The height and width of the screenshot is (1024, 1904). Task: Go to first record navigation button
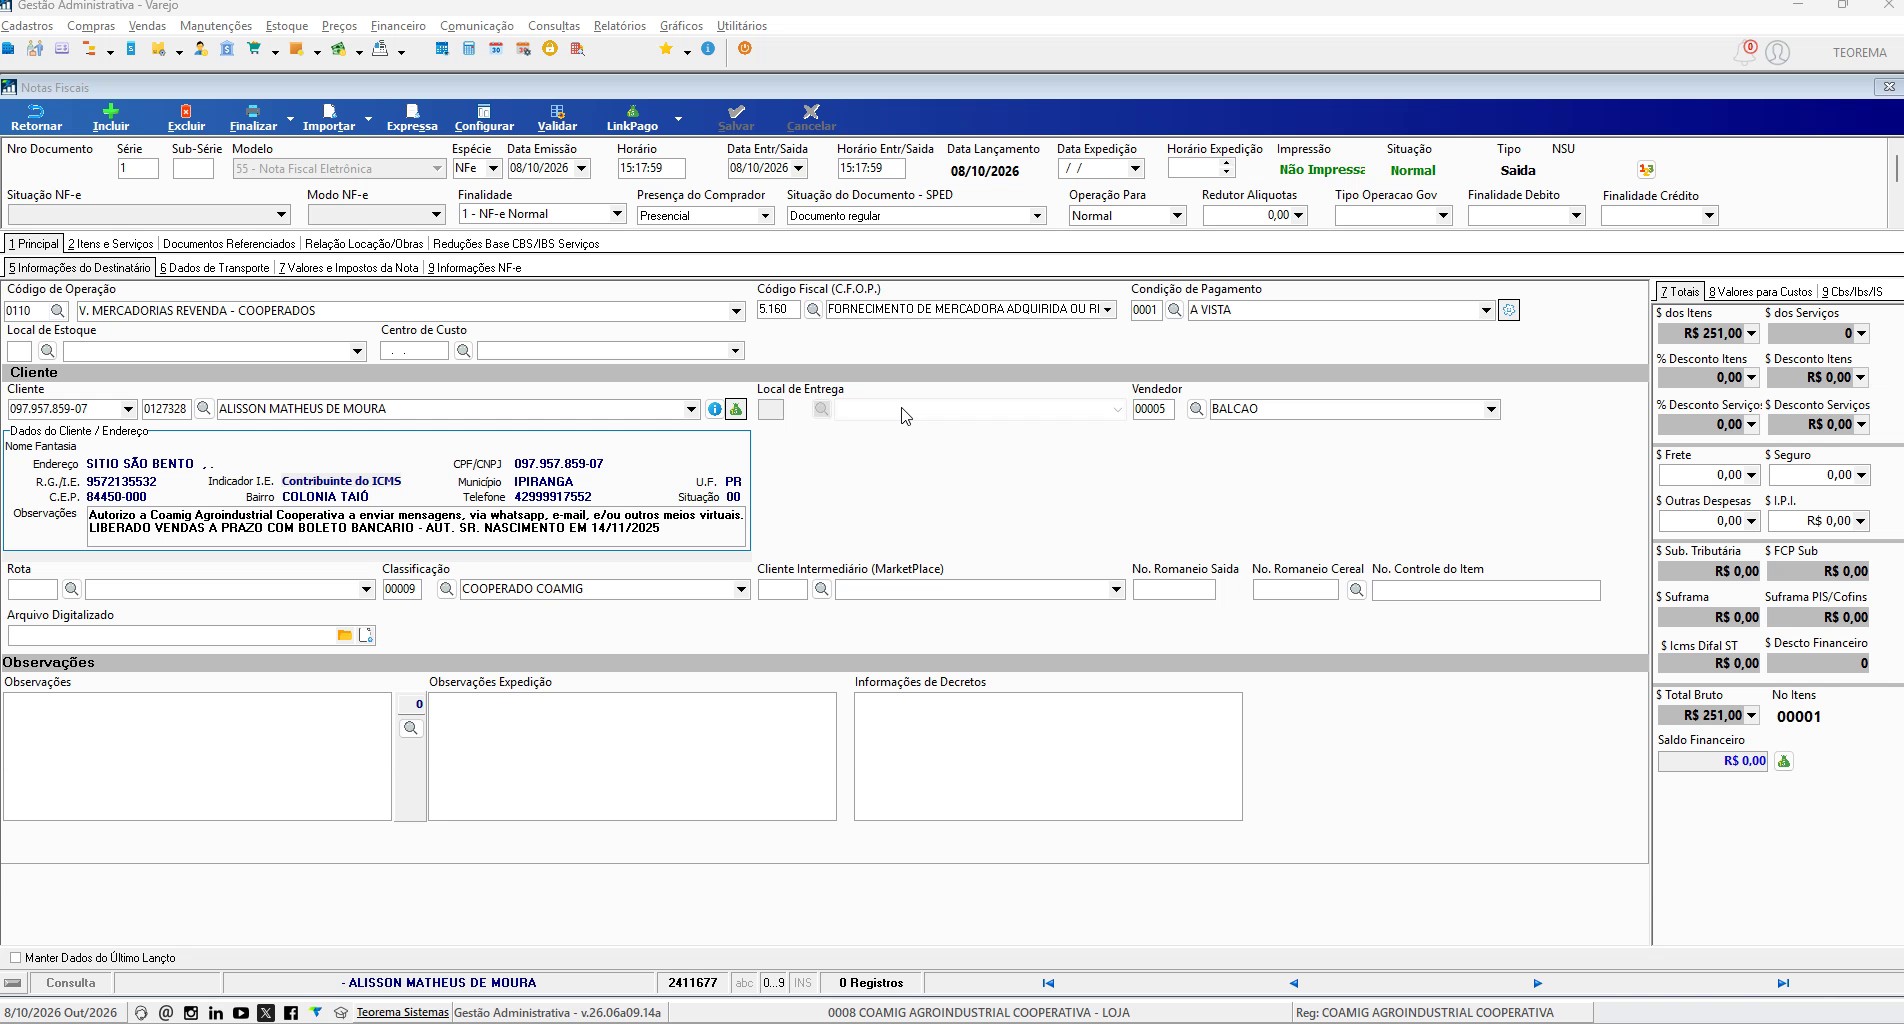coord(1048,983)
